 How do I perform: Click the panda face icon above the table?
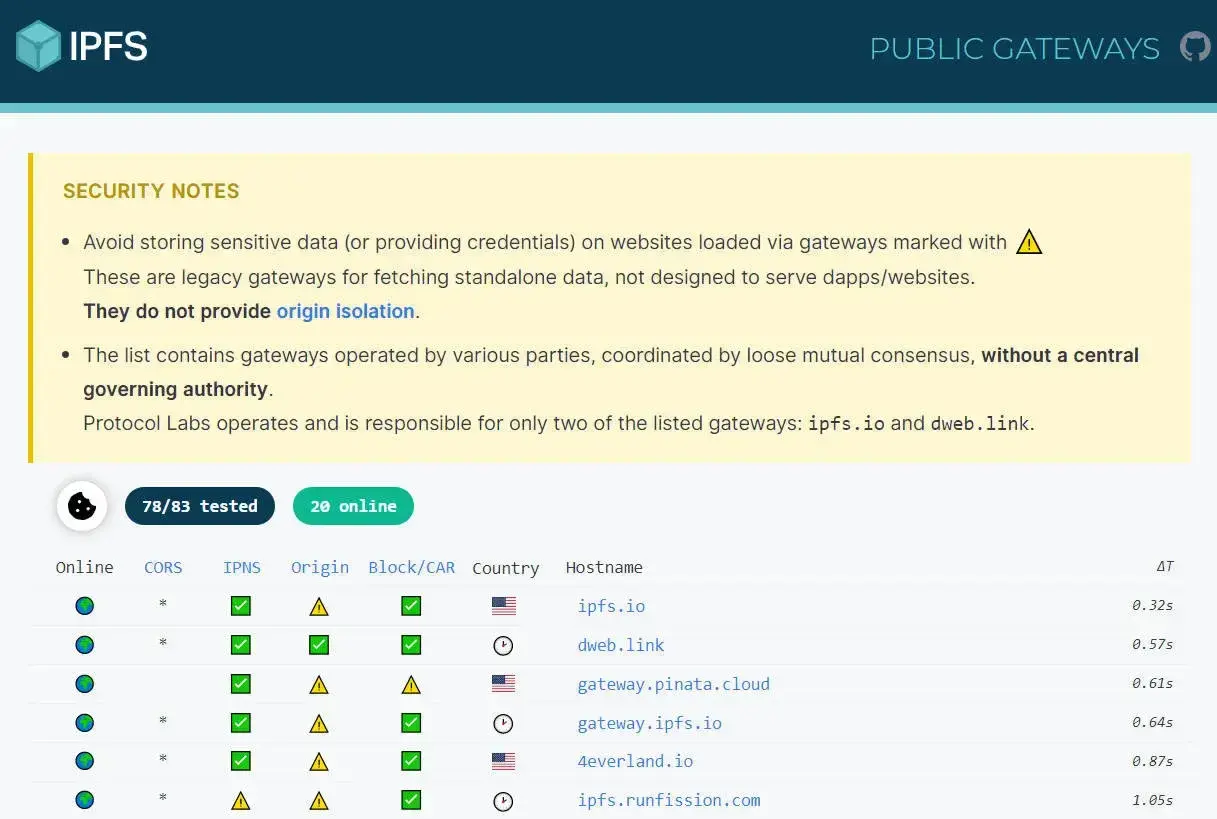click(81, 506)
